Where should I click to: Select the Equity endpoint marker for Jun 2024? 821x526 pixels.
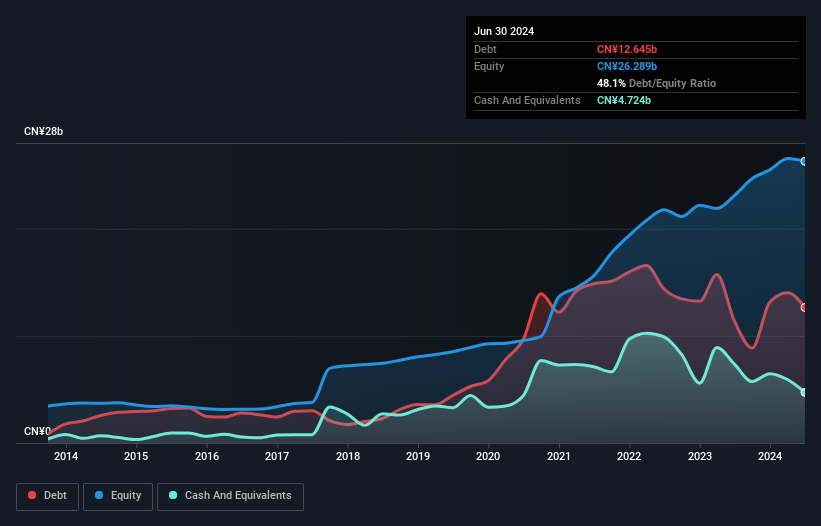[x=804, y=161]
